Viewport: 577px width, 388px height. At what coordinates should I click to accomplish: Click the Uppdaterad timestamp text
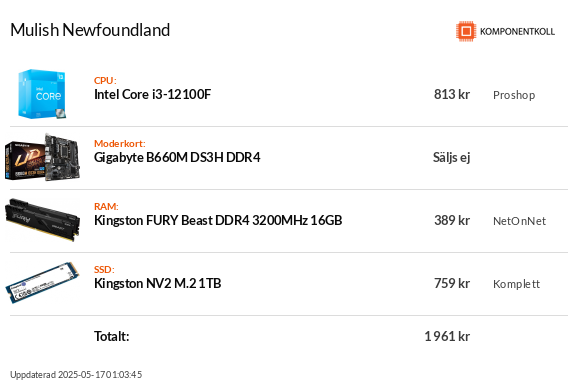[x=76, y=375]
